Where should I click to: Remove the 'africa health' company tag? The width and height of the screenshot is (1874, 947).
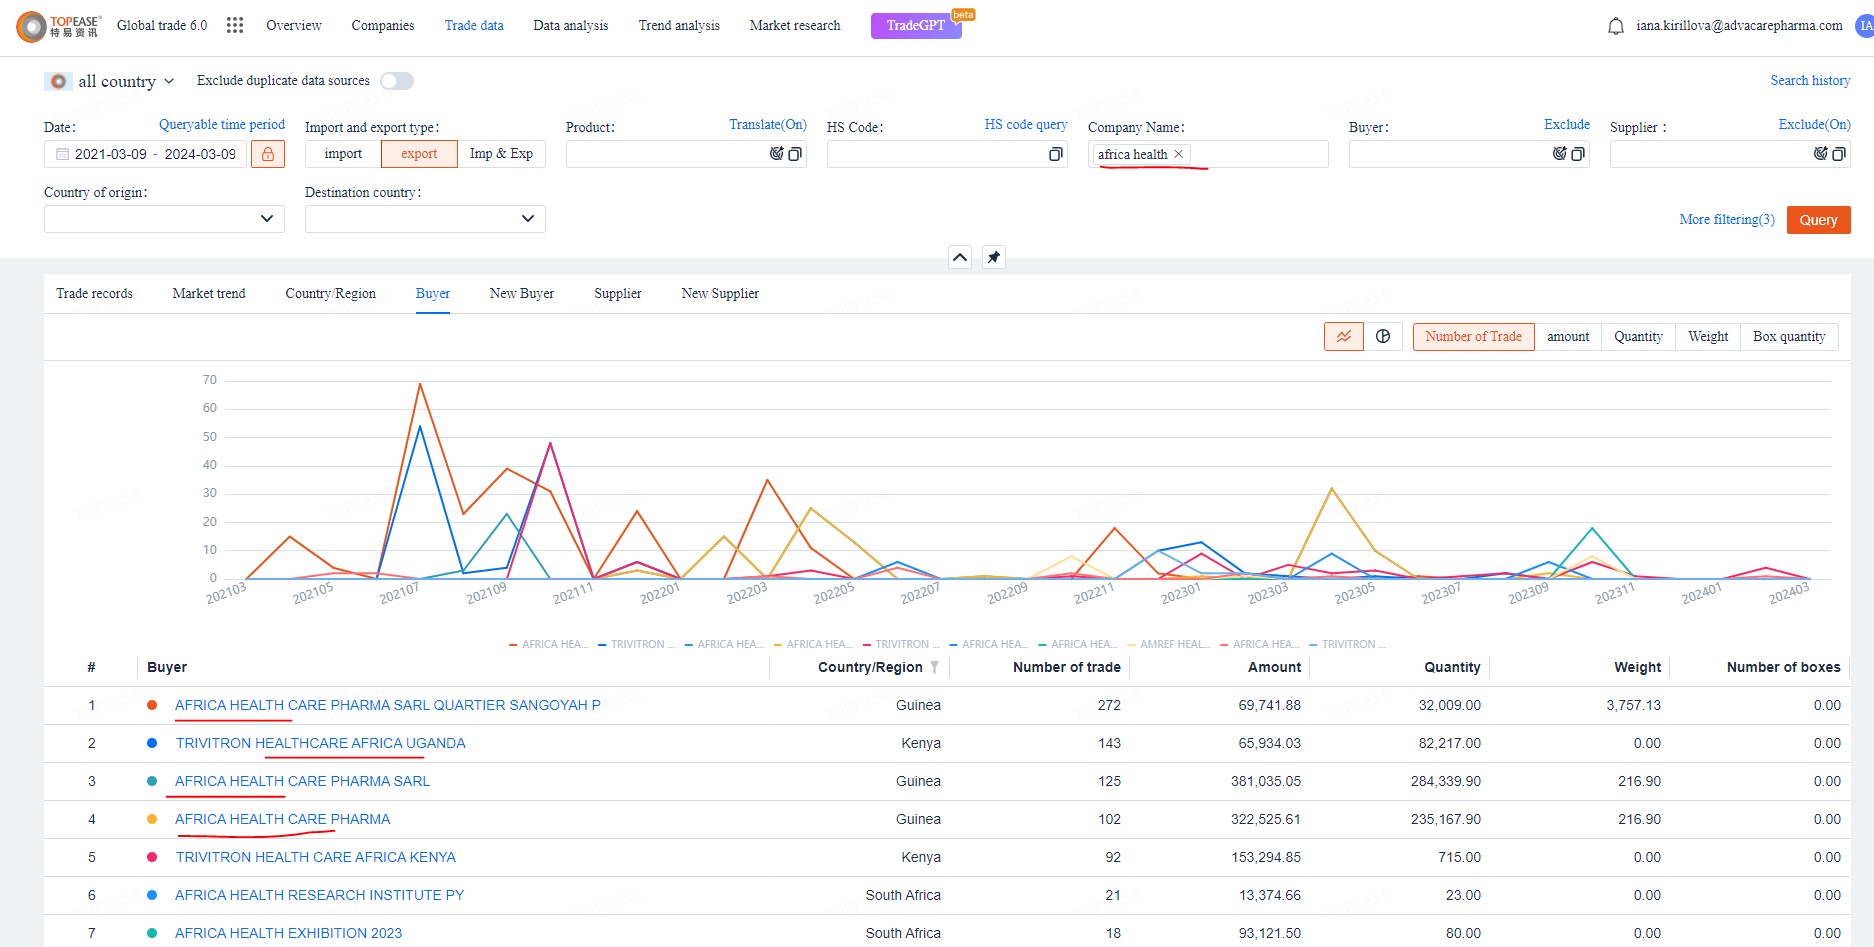pos(1178,154)
